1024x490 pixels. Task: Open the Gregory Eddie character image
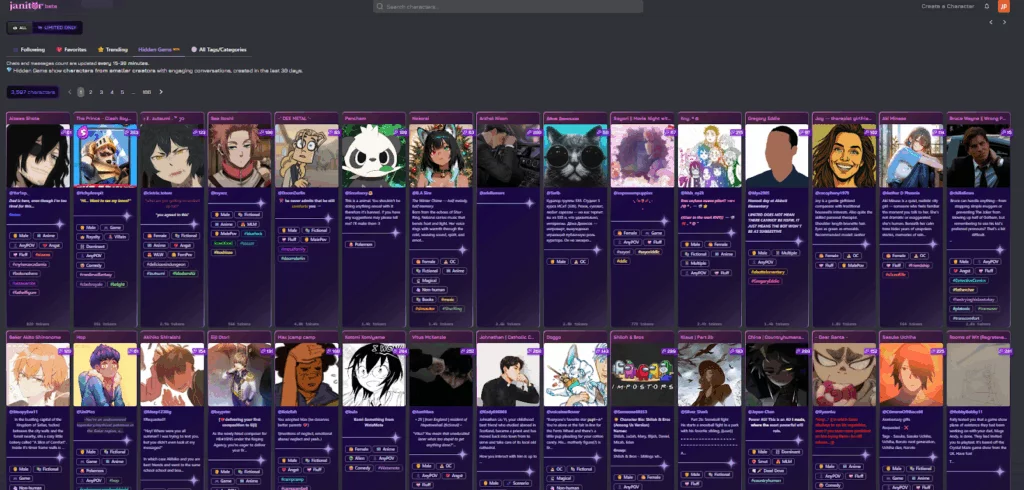[778, 156]
